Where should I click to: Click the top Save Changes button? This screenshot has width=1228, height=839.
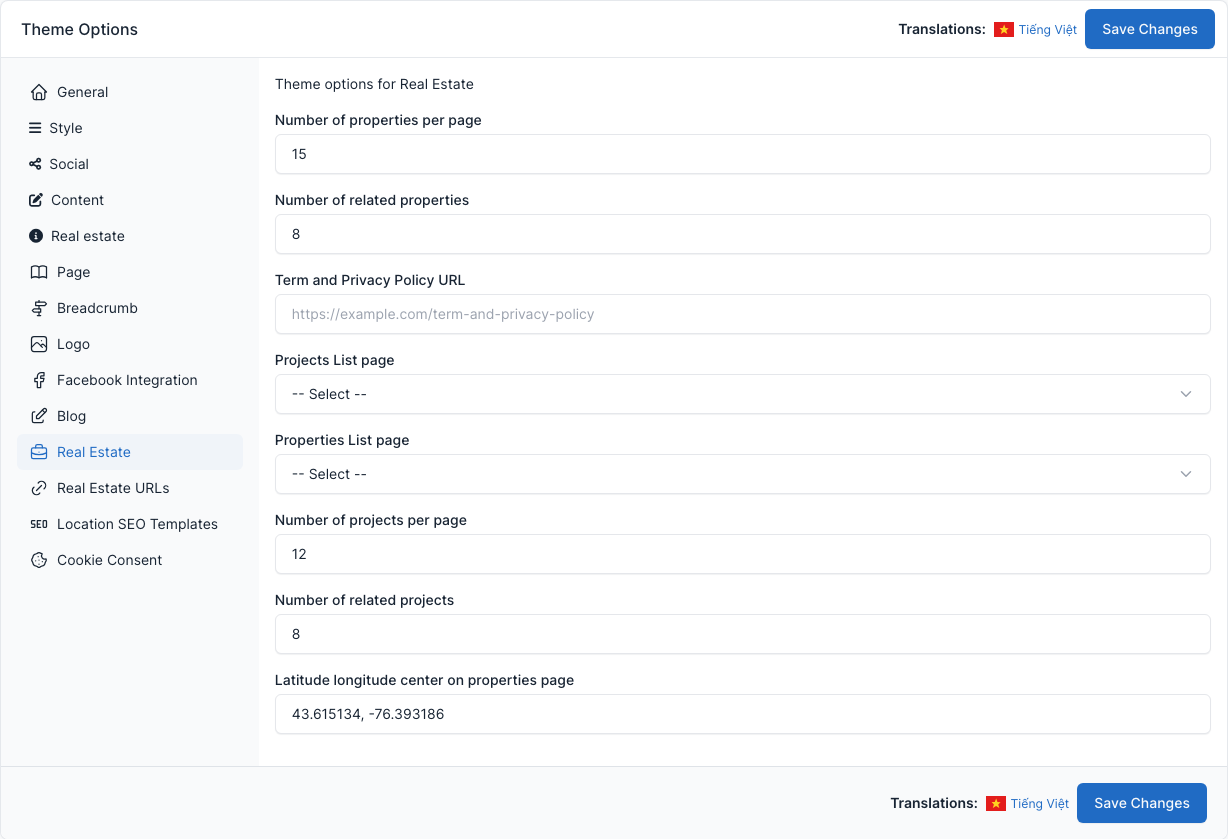(x=1150, y=29)
